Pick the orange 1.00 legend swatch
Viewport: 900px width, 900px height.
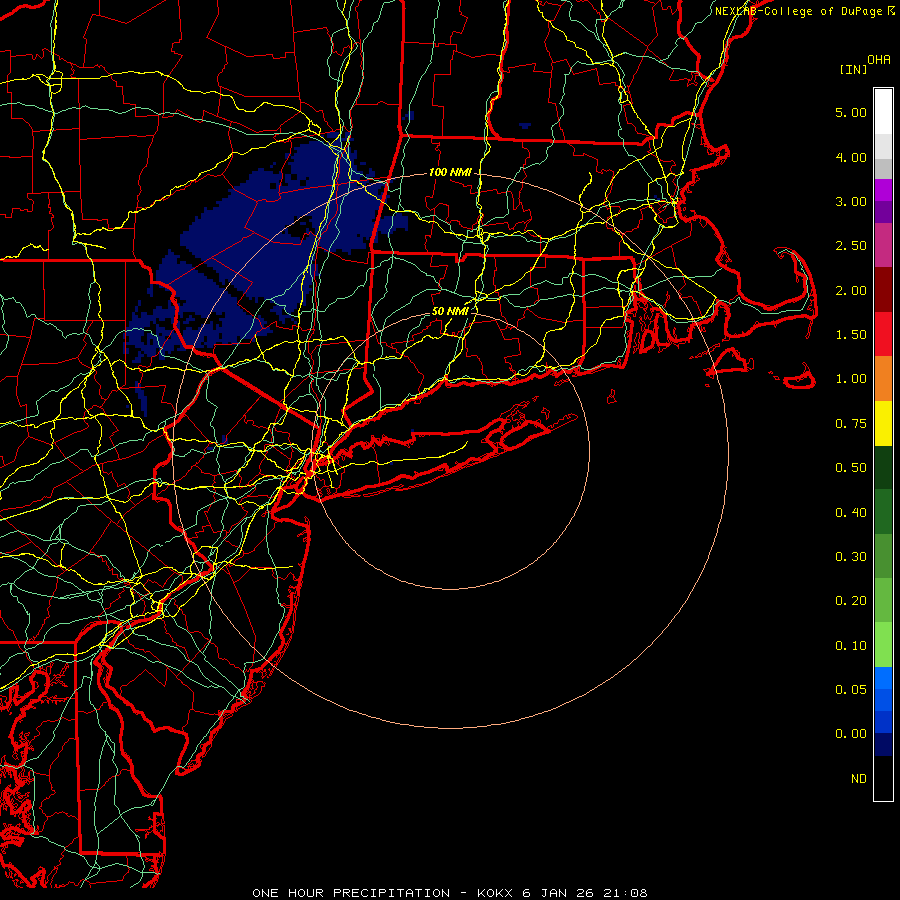(x=883, y=379)
